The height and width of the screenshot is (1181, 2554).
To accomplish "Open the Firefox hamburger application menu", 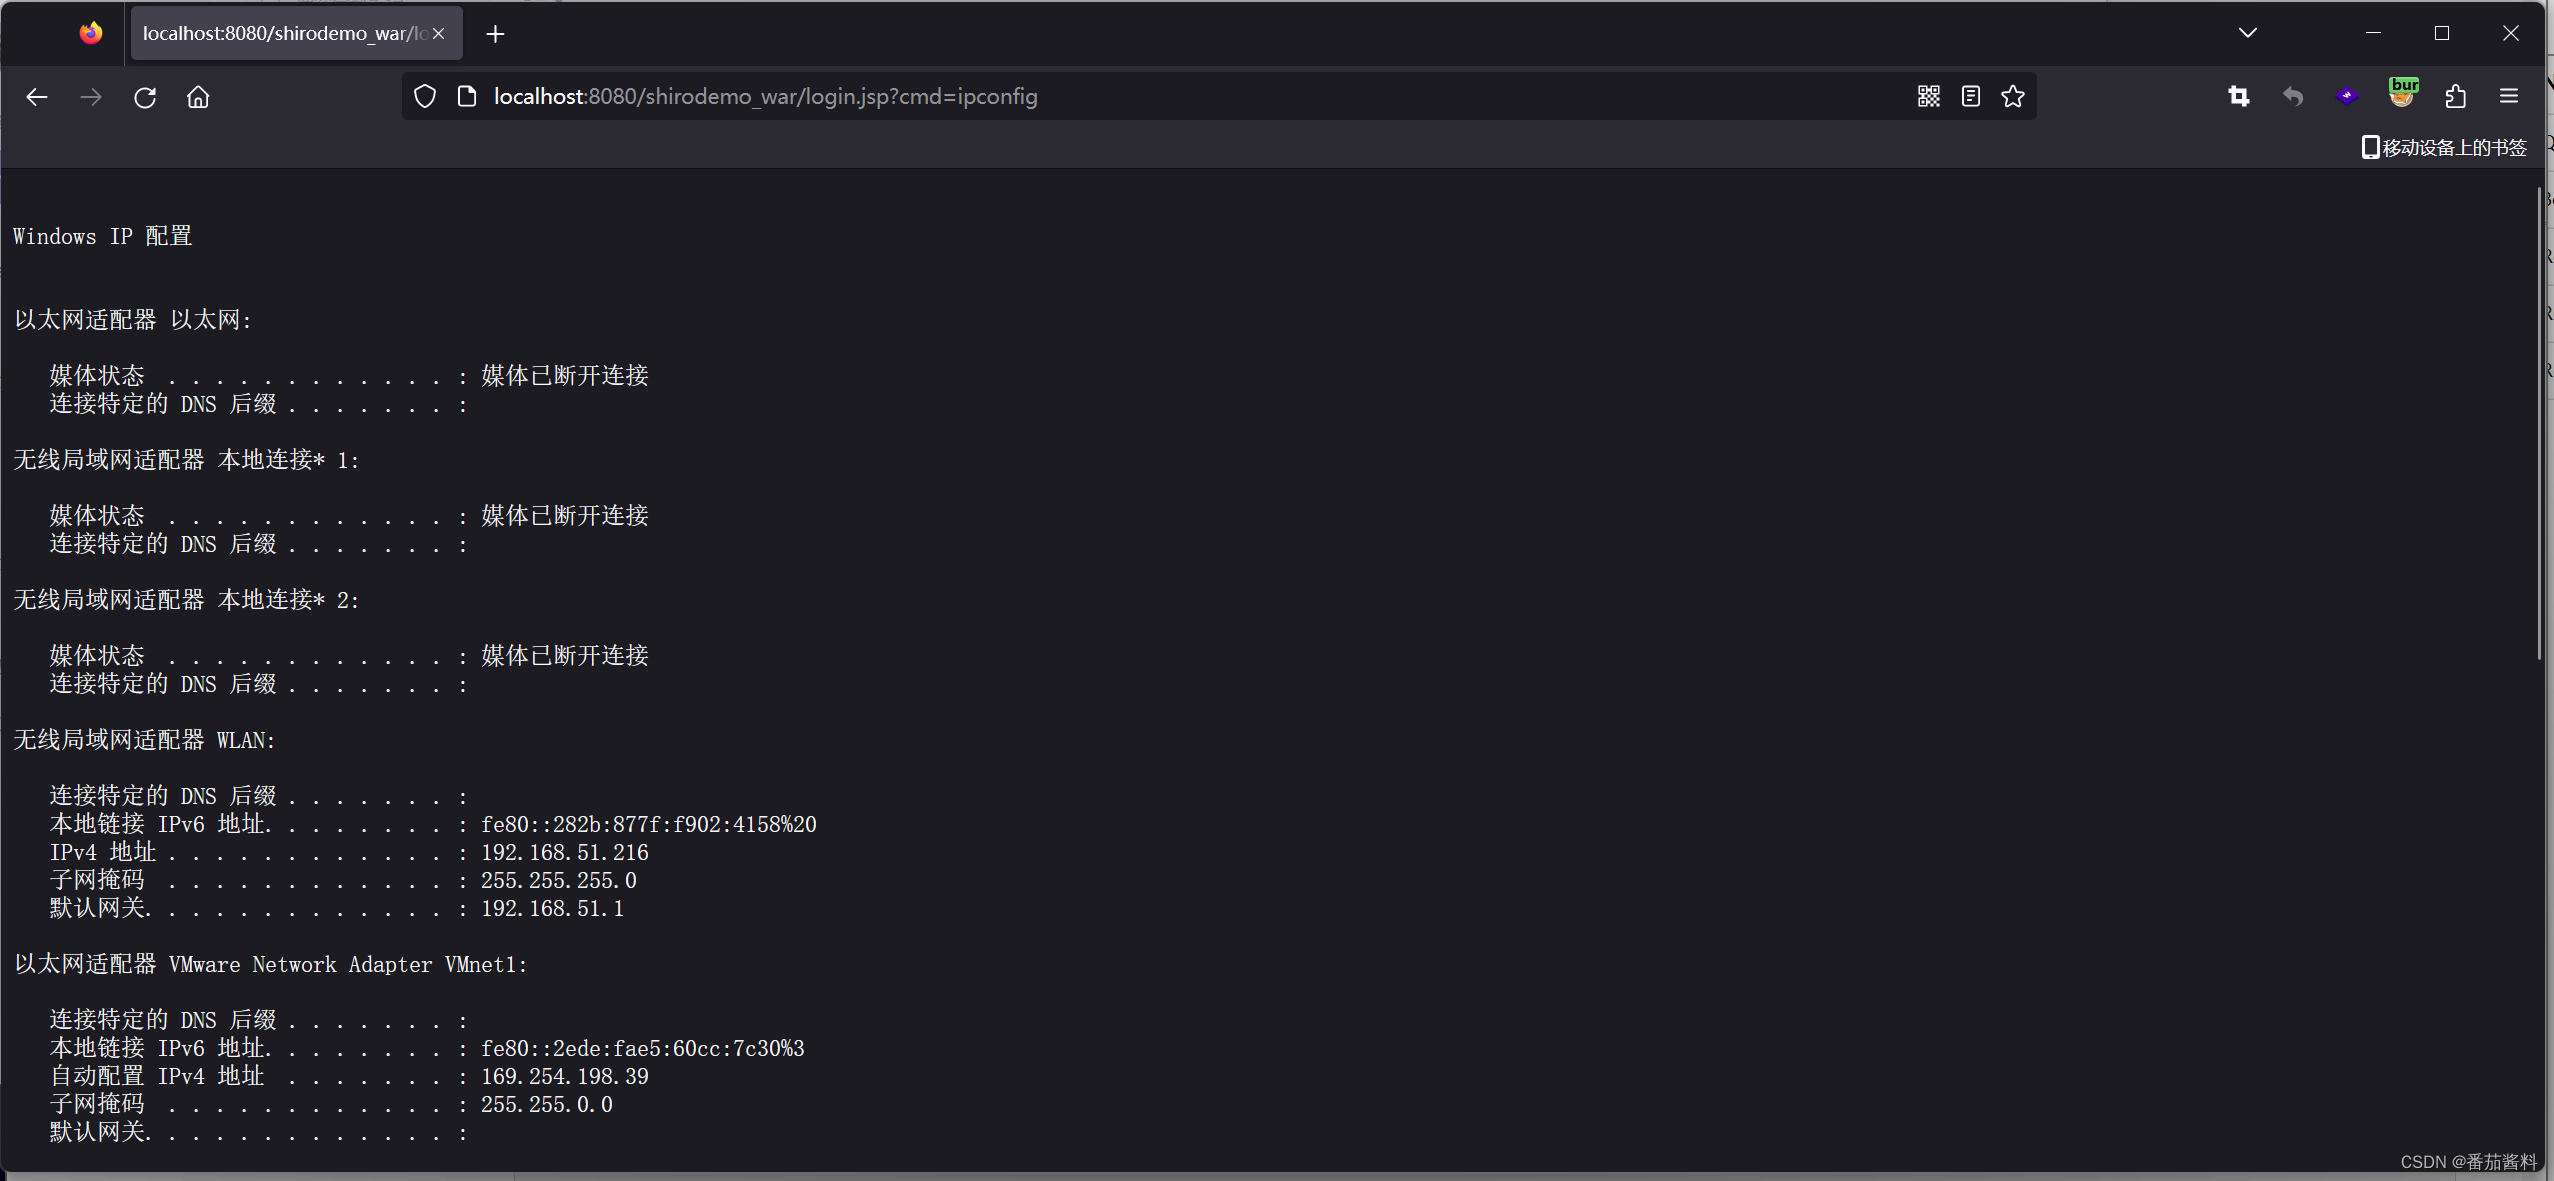I will coord(2509,96).
